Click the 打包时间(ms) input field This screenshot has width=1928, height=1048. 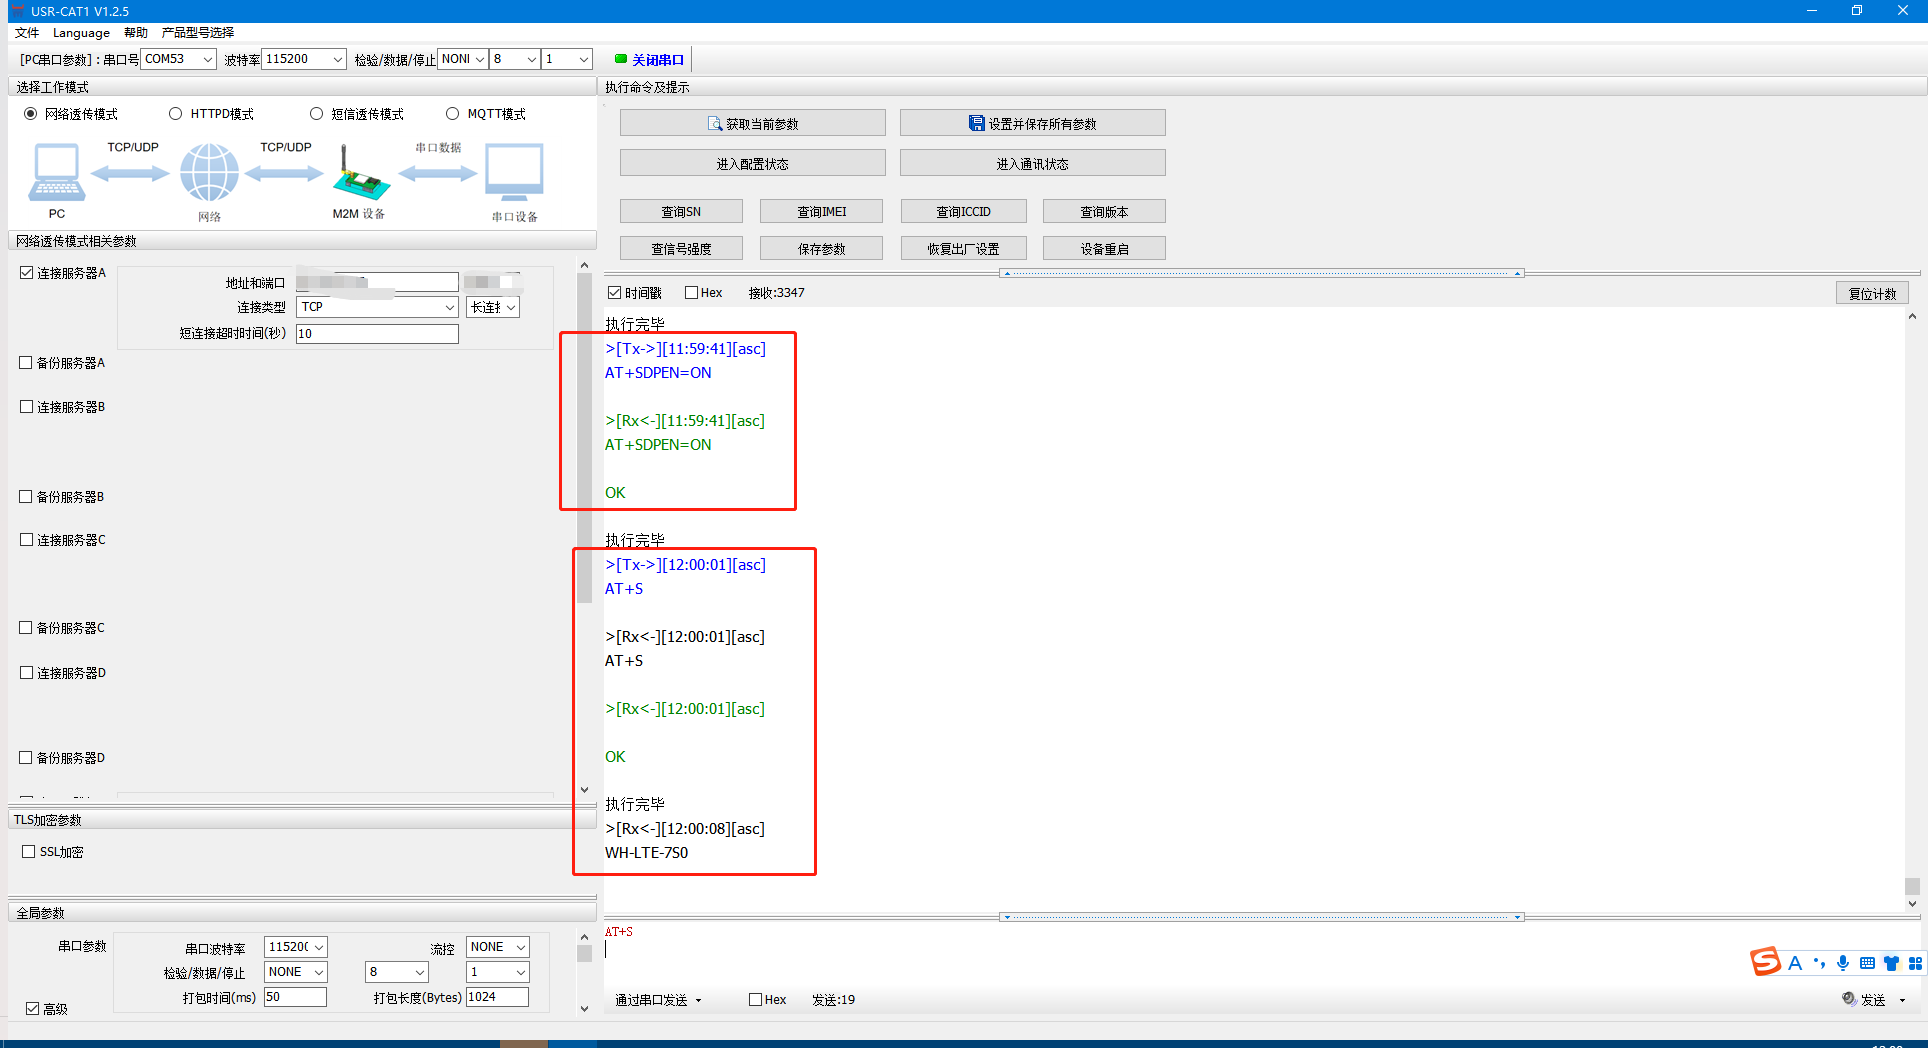pos(295,997)
